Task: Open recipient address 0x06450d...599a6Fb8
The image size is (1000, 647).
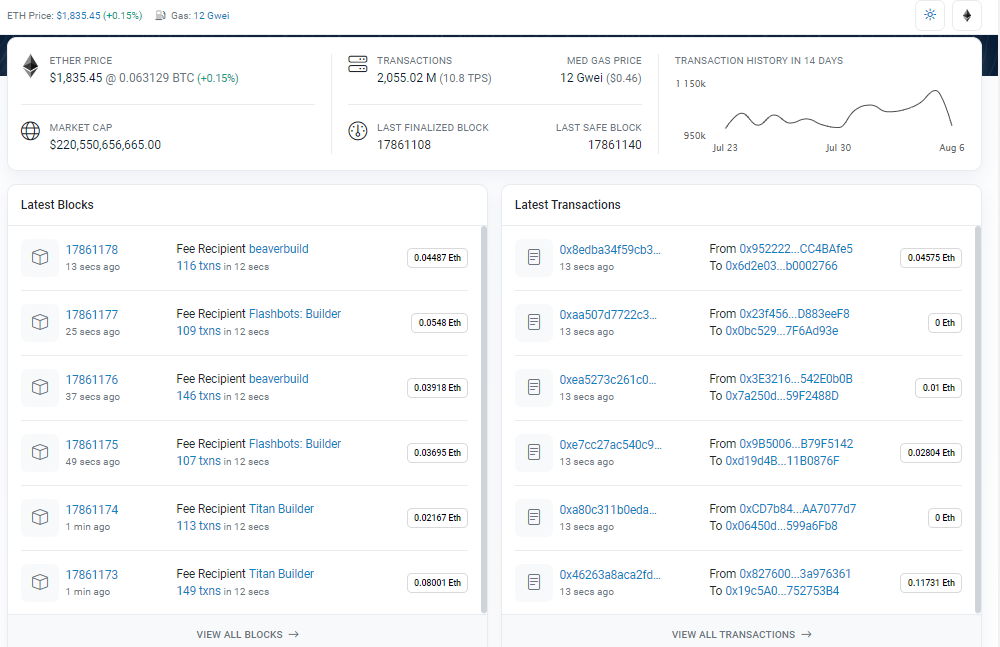Action: 781,526
